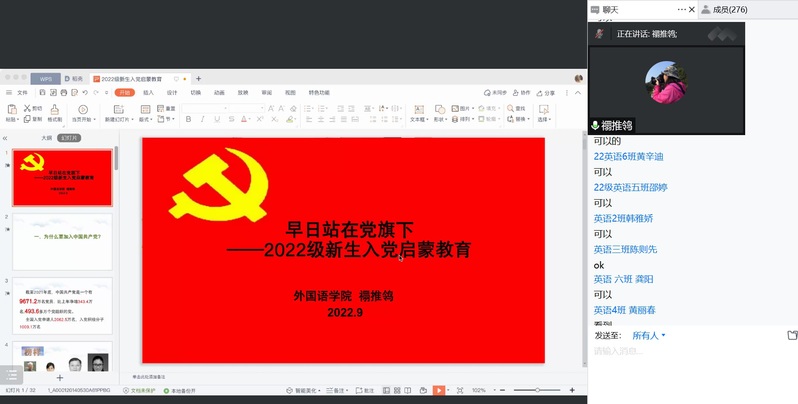Open the Layout (版式) dropdown
The image size is (798, 404).
(x=146, y=120)
